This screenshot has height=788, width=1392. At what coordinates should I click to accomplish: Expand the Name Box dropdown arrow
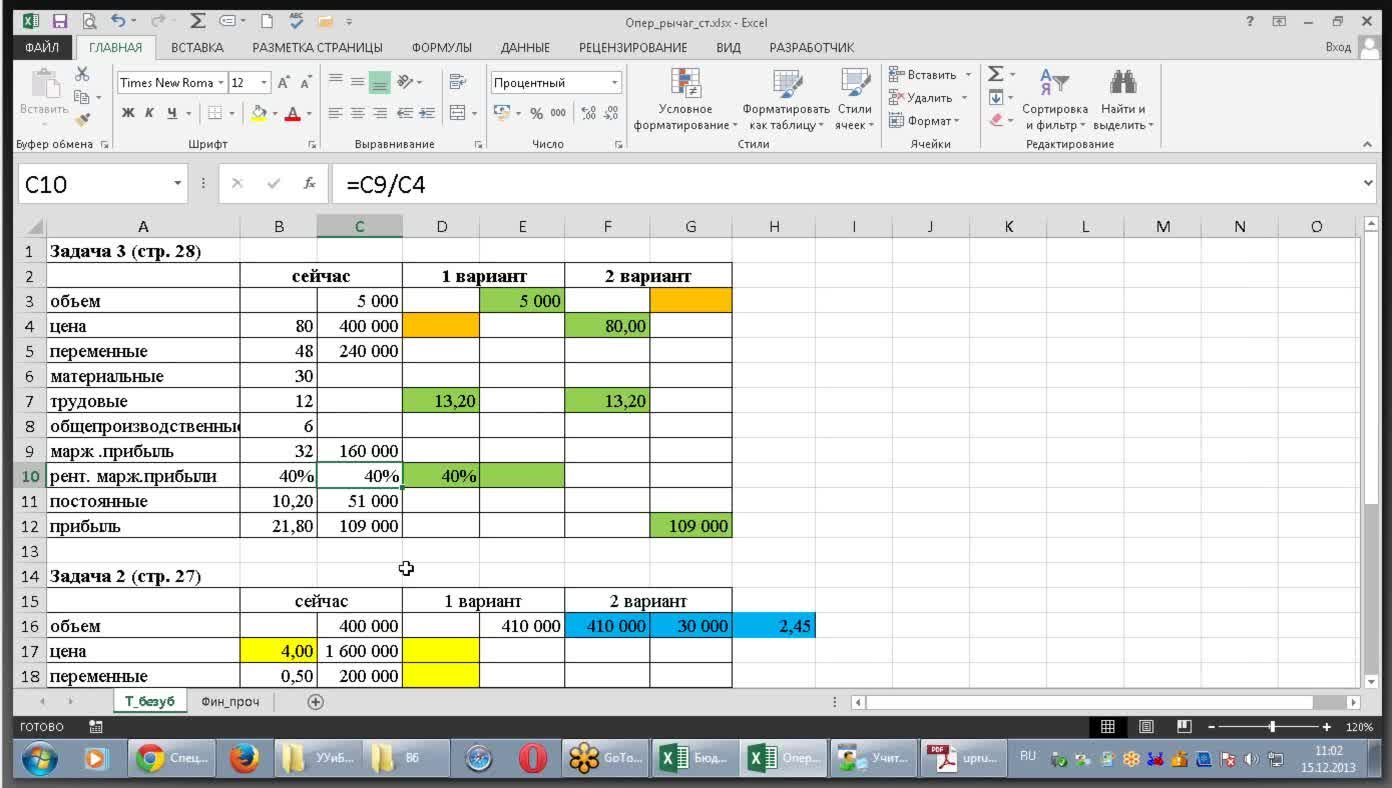click(x=178, y=184)
